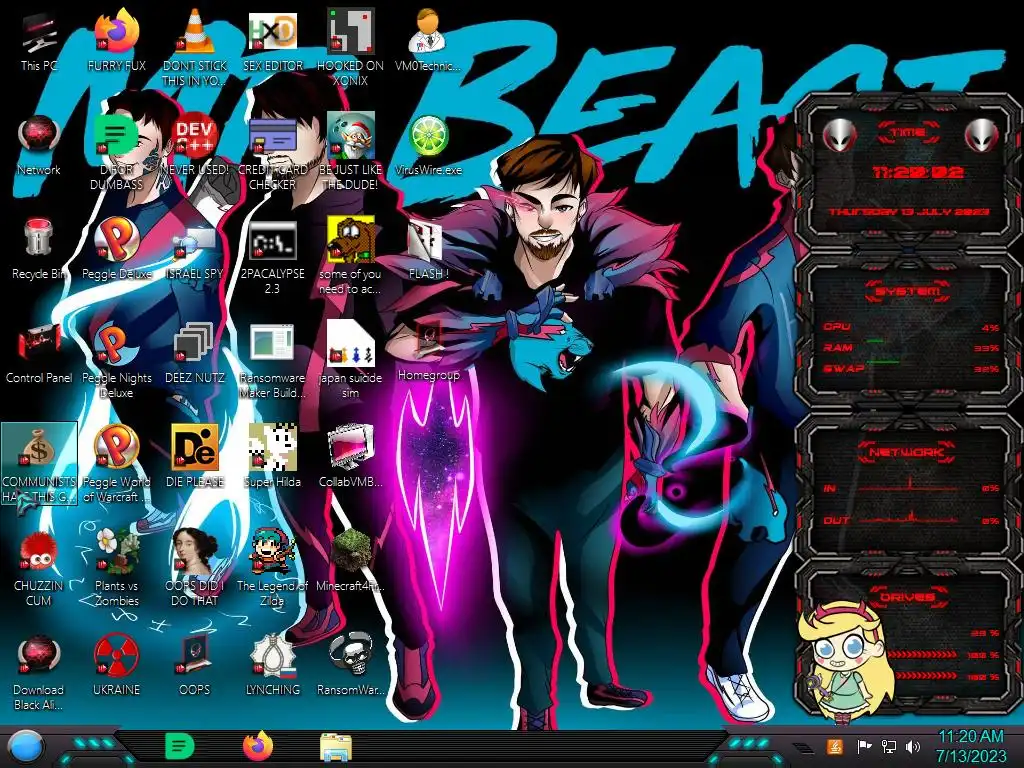Screen dimensions: 1024x768
Task: Open the Minecraft4Fr grass block icon
Action: (x=350, y=562)
